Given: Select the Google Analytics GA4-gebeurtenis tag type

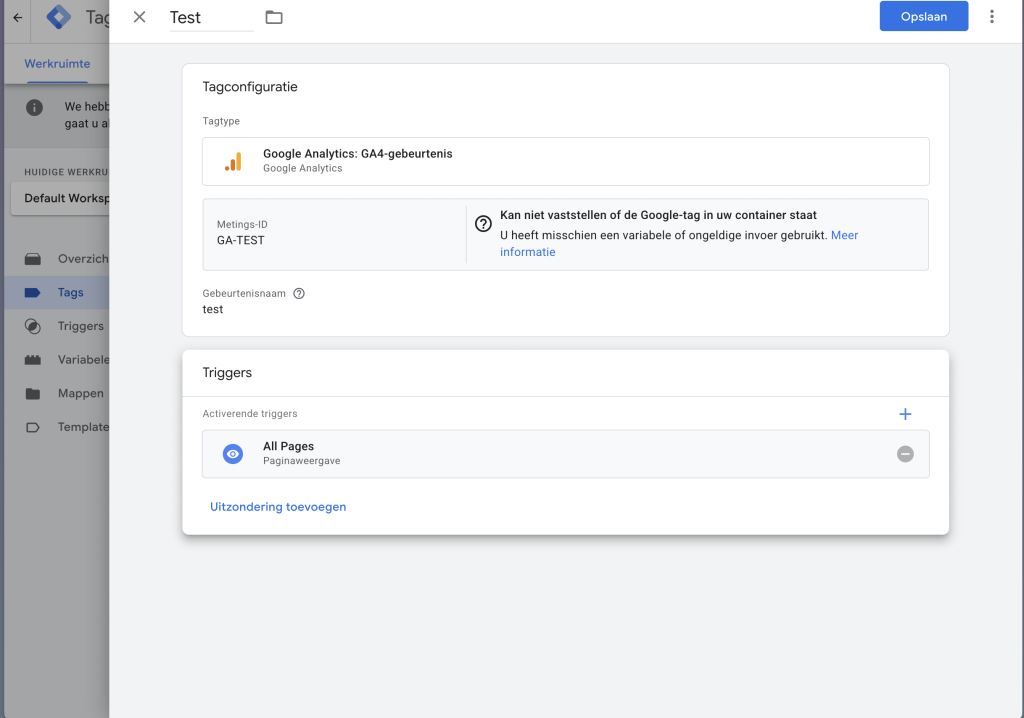Looking at the screenshot, I should coord(566,161).
